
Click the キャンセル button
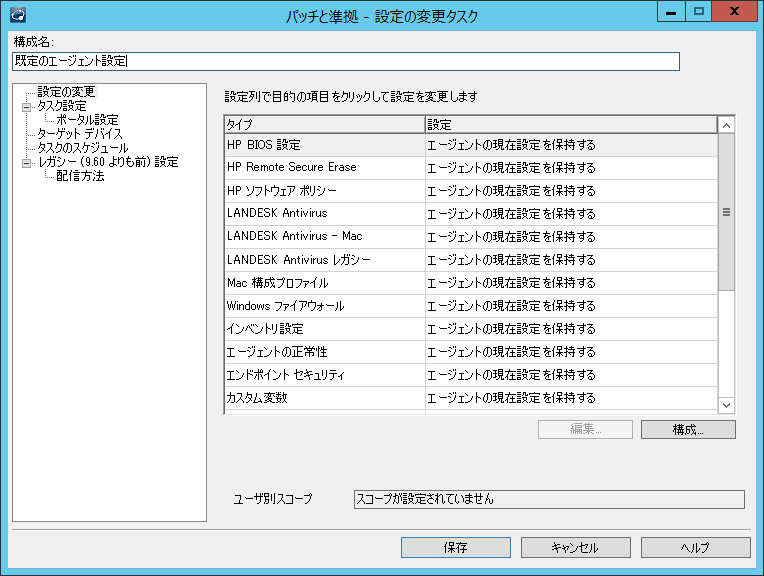click(575, 548)
